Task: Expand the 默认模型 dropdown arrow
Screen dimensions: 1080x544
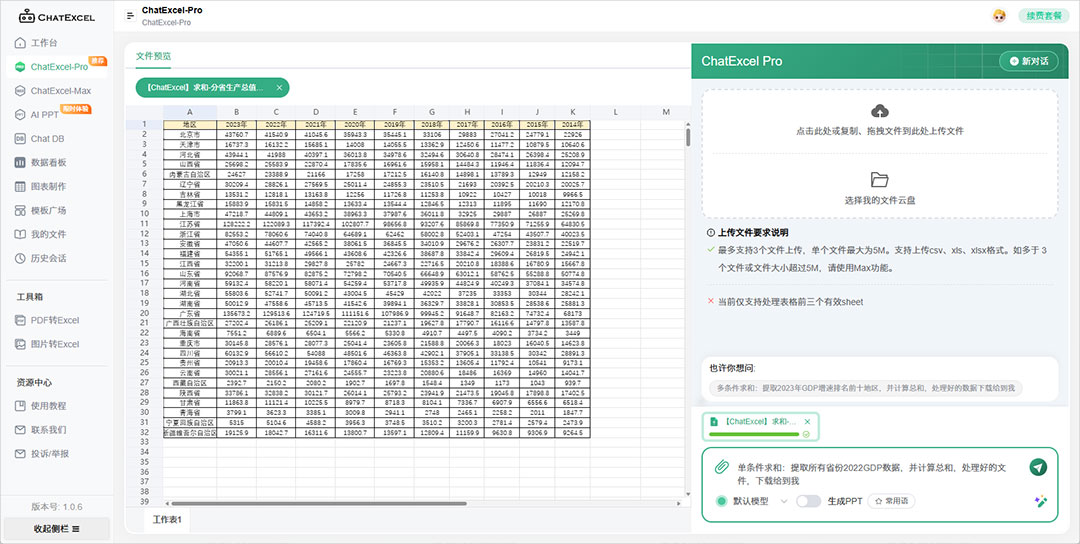Action: click(782, 501)
